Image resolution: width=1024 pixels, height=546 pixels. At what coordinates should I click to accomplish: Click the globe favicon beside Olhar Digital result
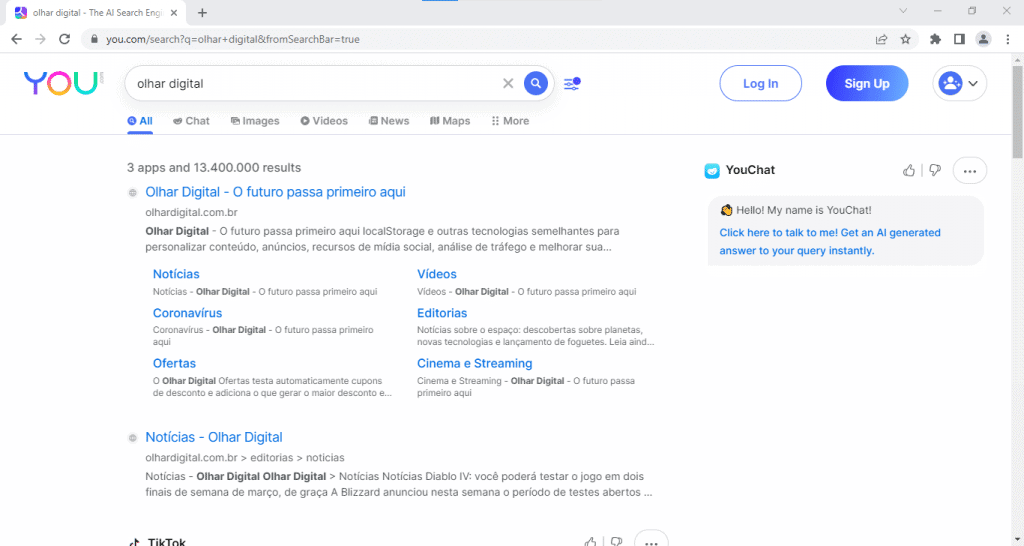click(x=133, y=193)
